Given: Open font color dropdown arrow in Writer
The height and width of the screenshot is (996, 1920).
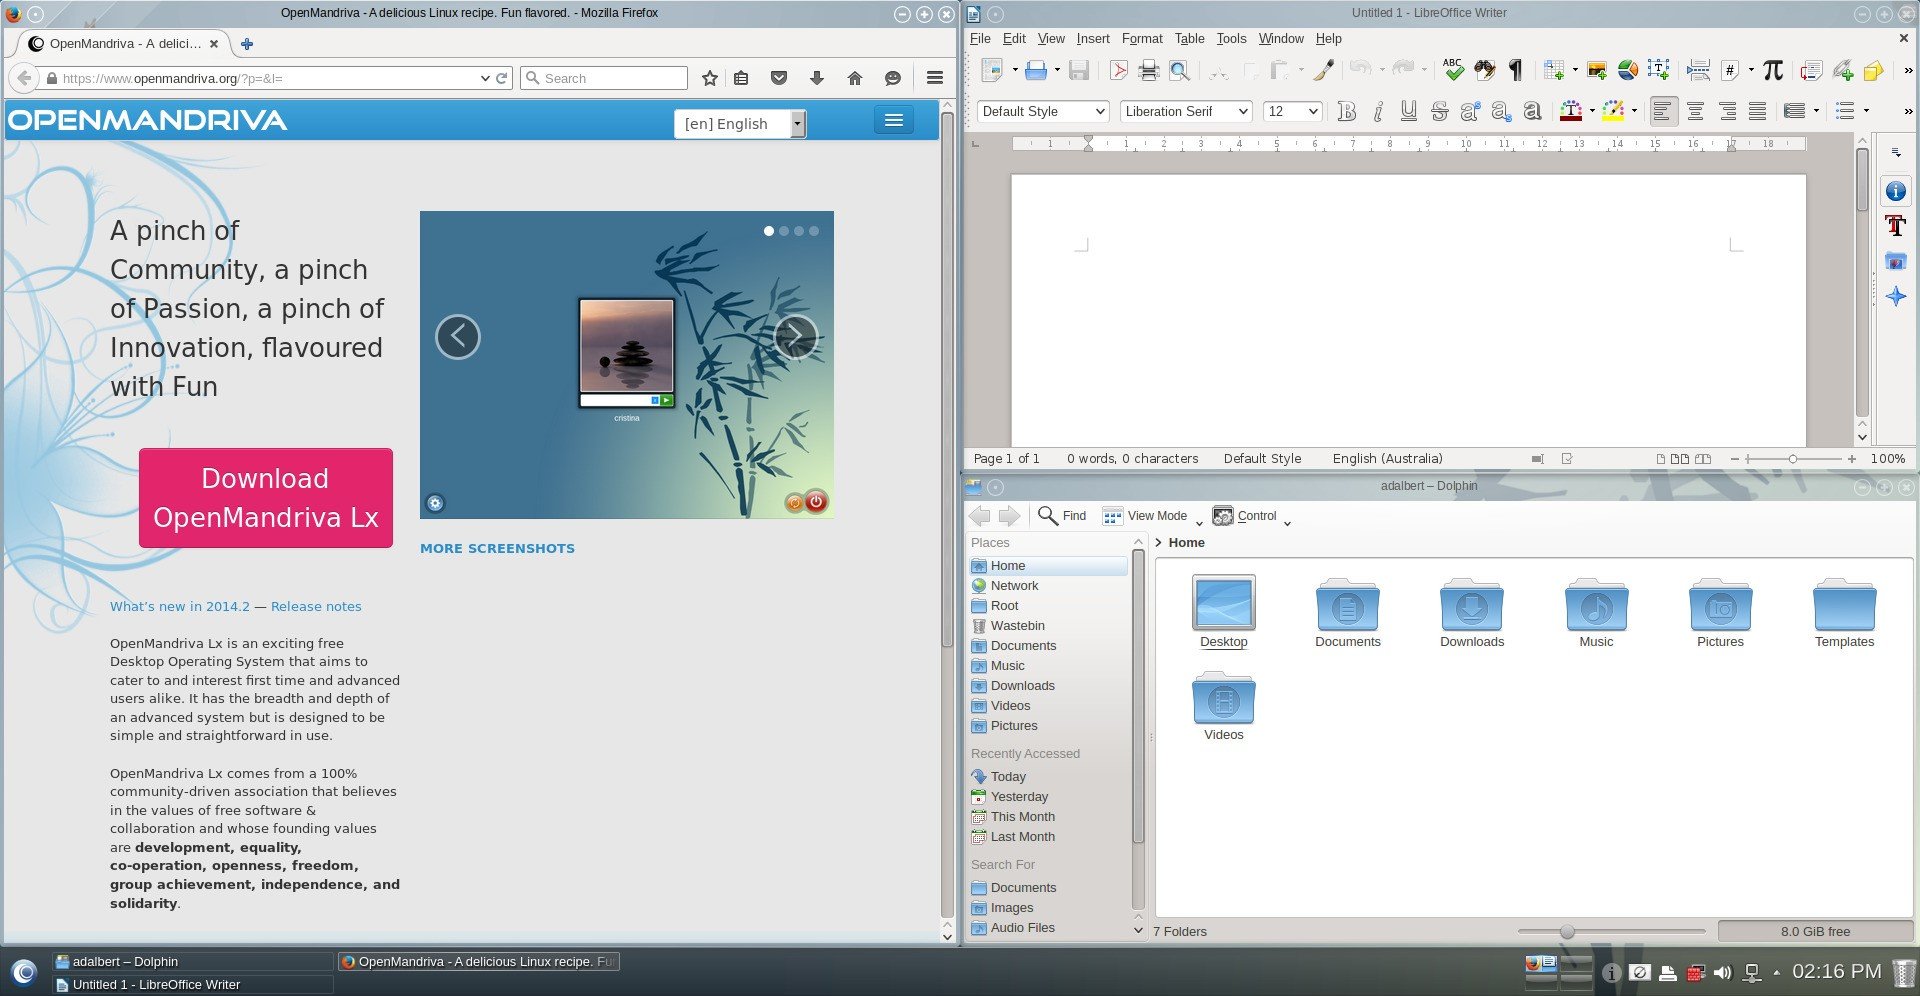Looking at the screenshot, I should pyautogui.click(x=1591, y=111).
